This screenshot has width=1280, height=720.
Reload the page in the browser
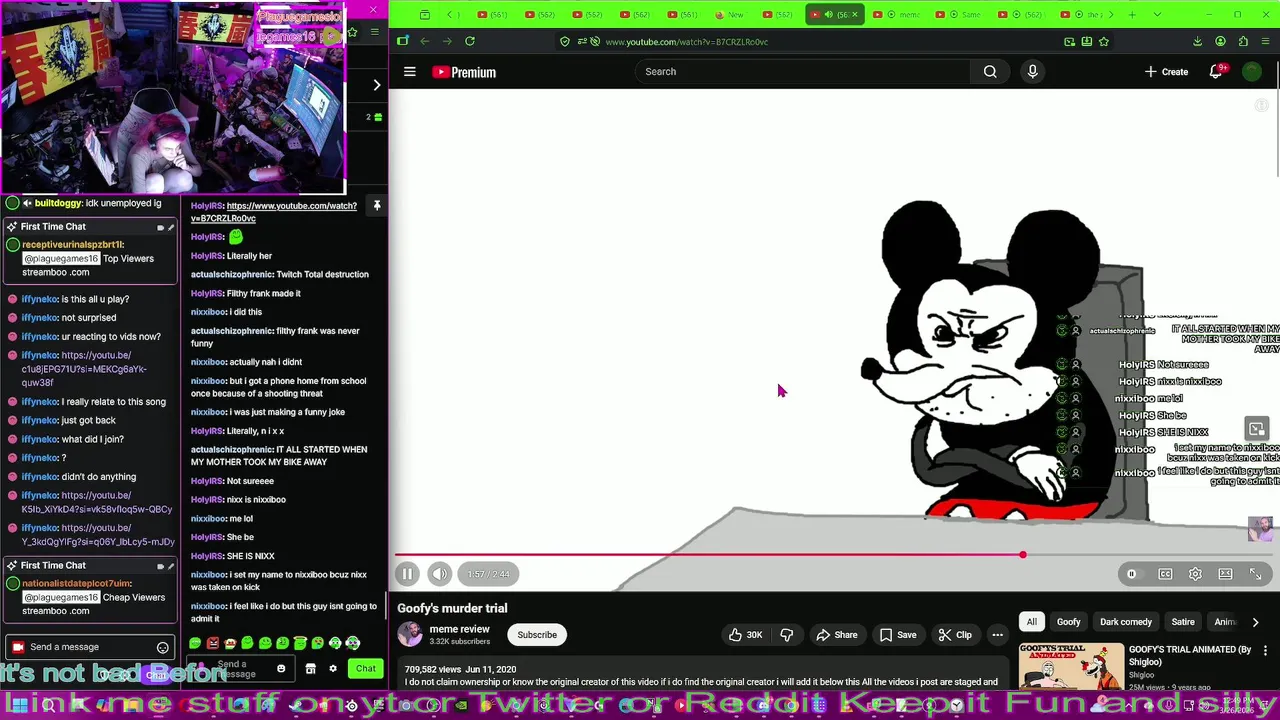(470, 41)
